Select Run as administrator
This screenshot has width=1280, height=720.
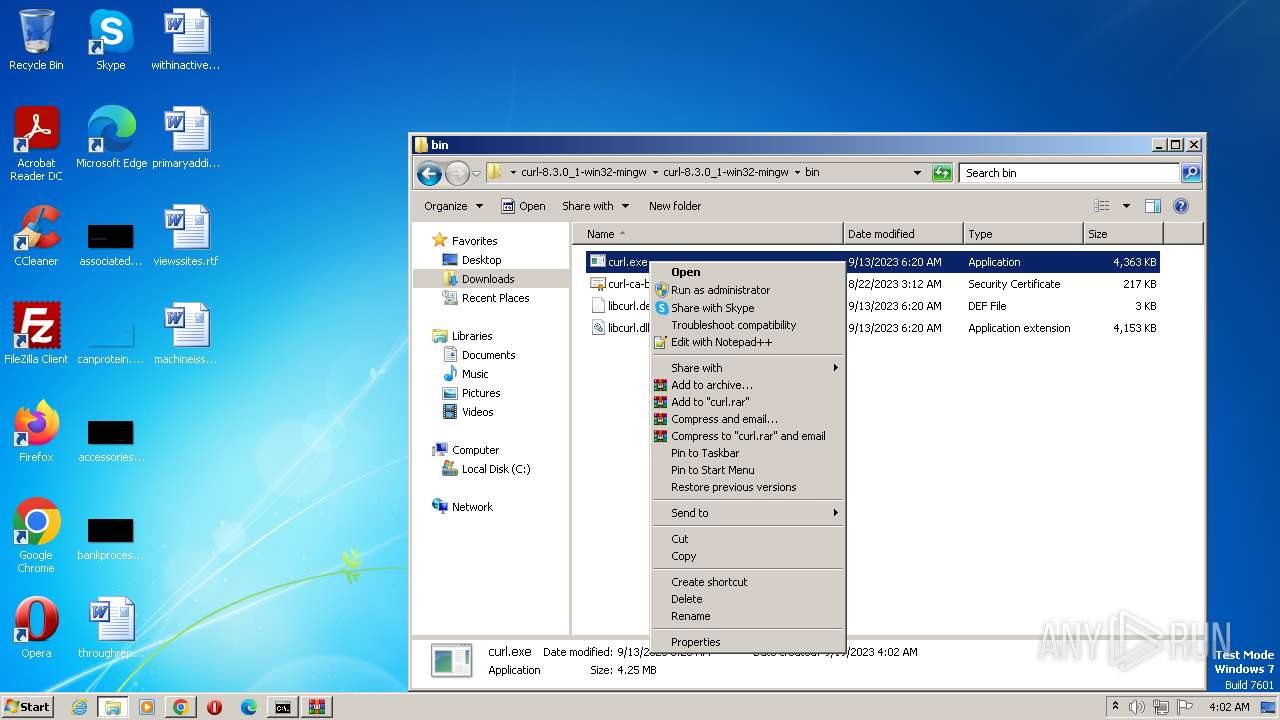746,290
